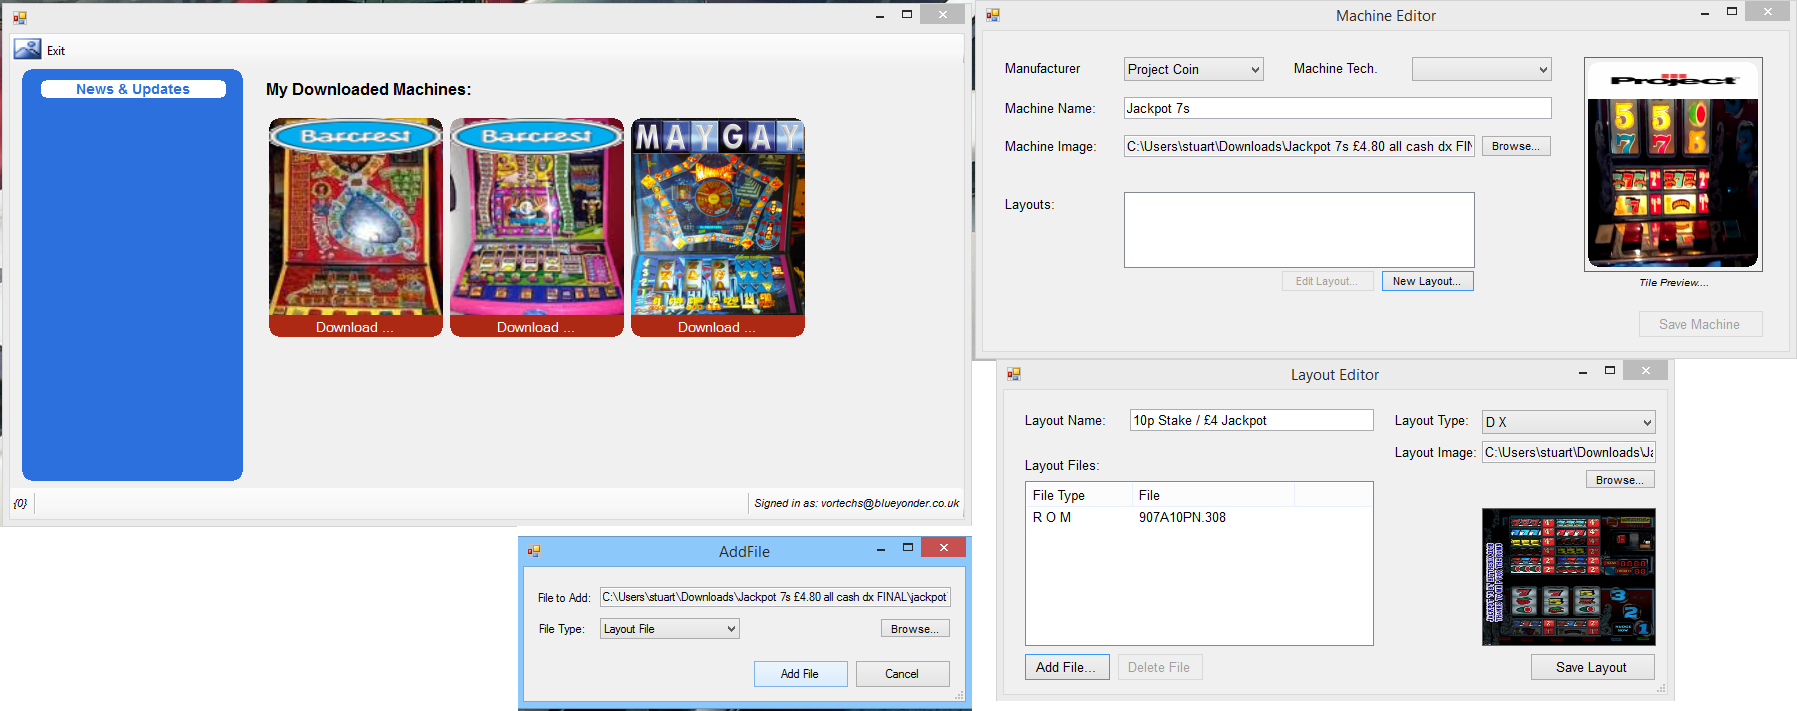This screenshot has height=711, width=1797.
Task: Click the Machine Editor window title icon
Action: [993, 15]
